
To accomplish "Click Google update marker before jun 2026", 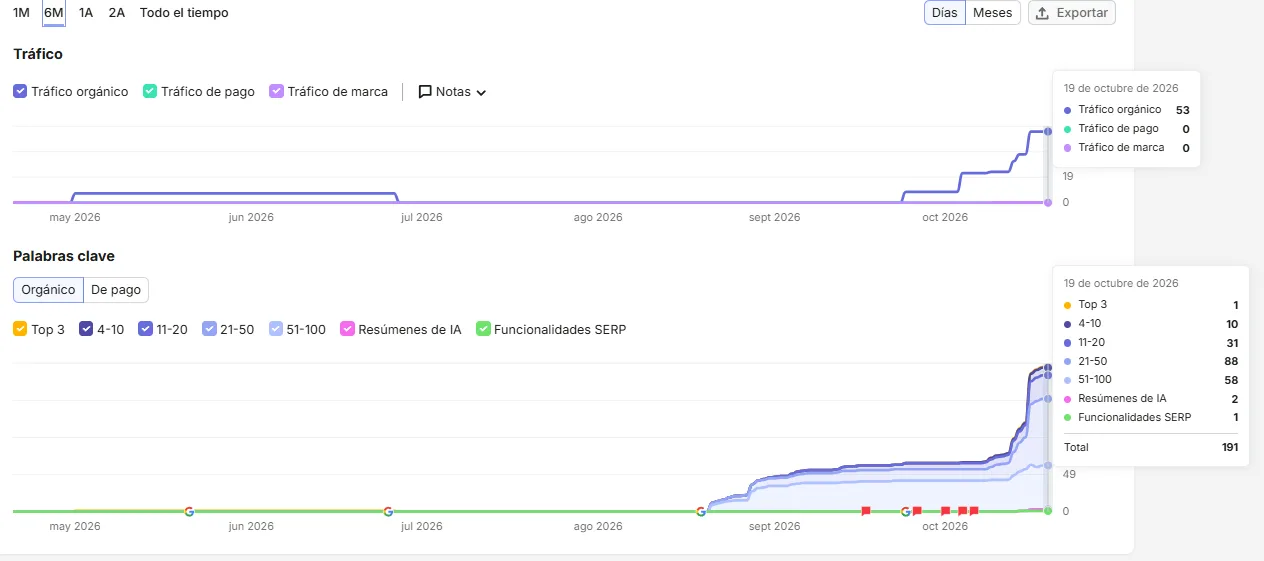I will (189, 511).
